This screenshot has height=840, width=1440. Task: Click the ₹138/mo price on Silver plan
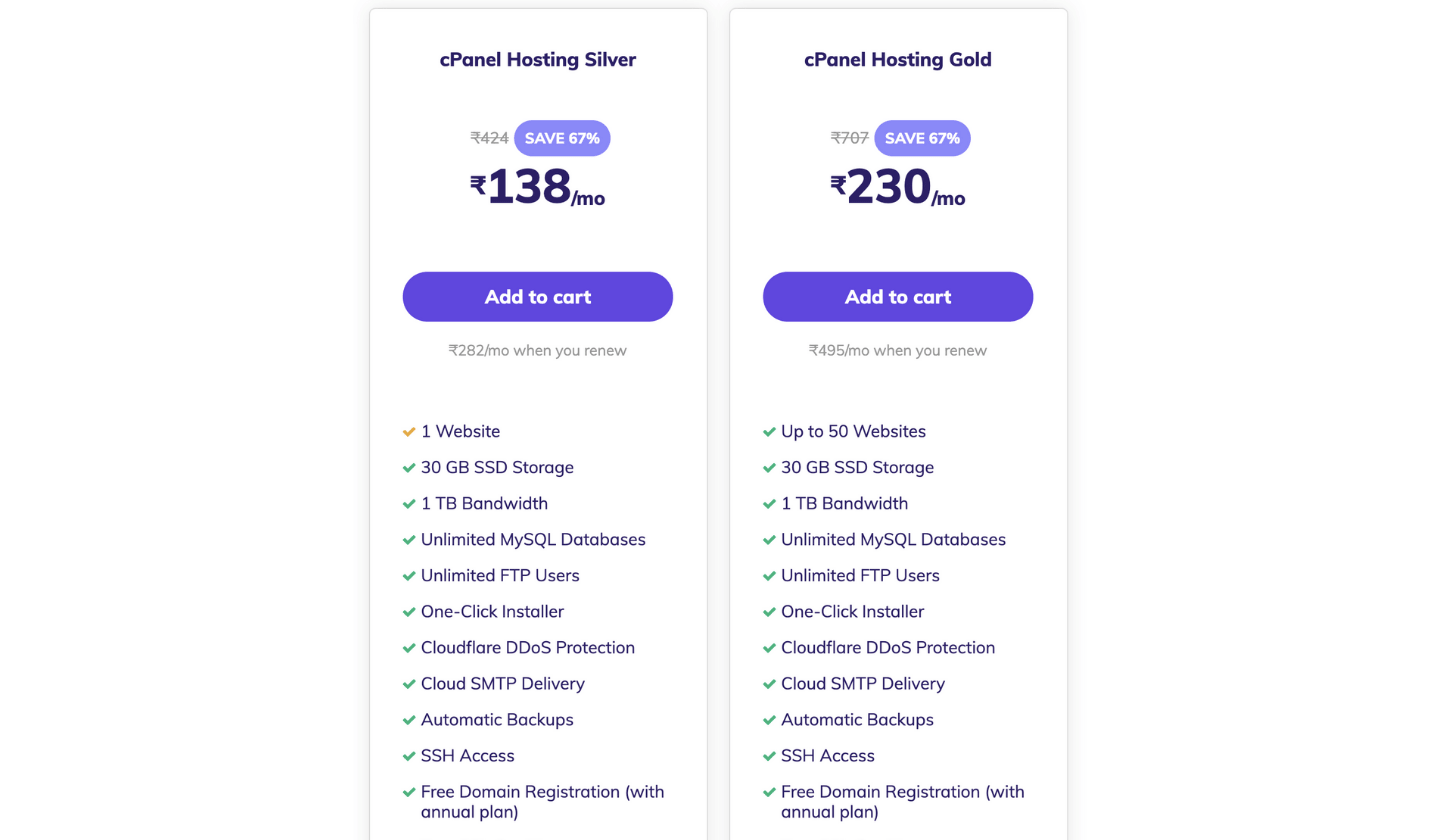538,187
